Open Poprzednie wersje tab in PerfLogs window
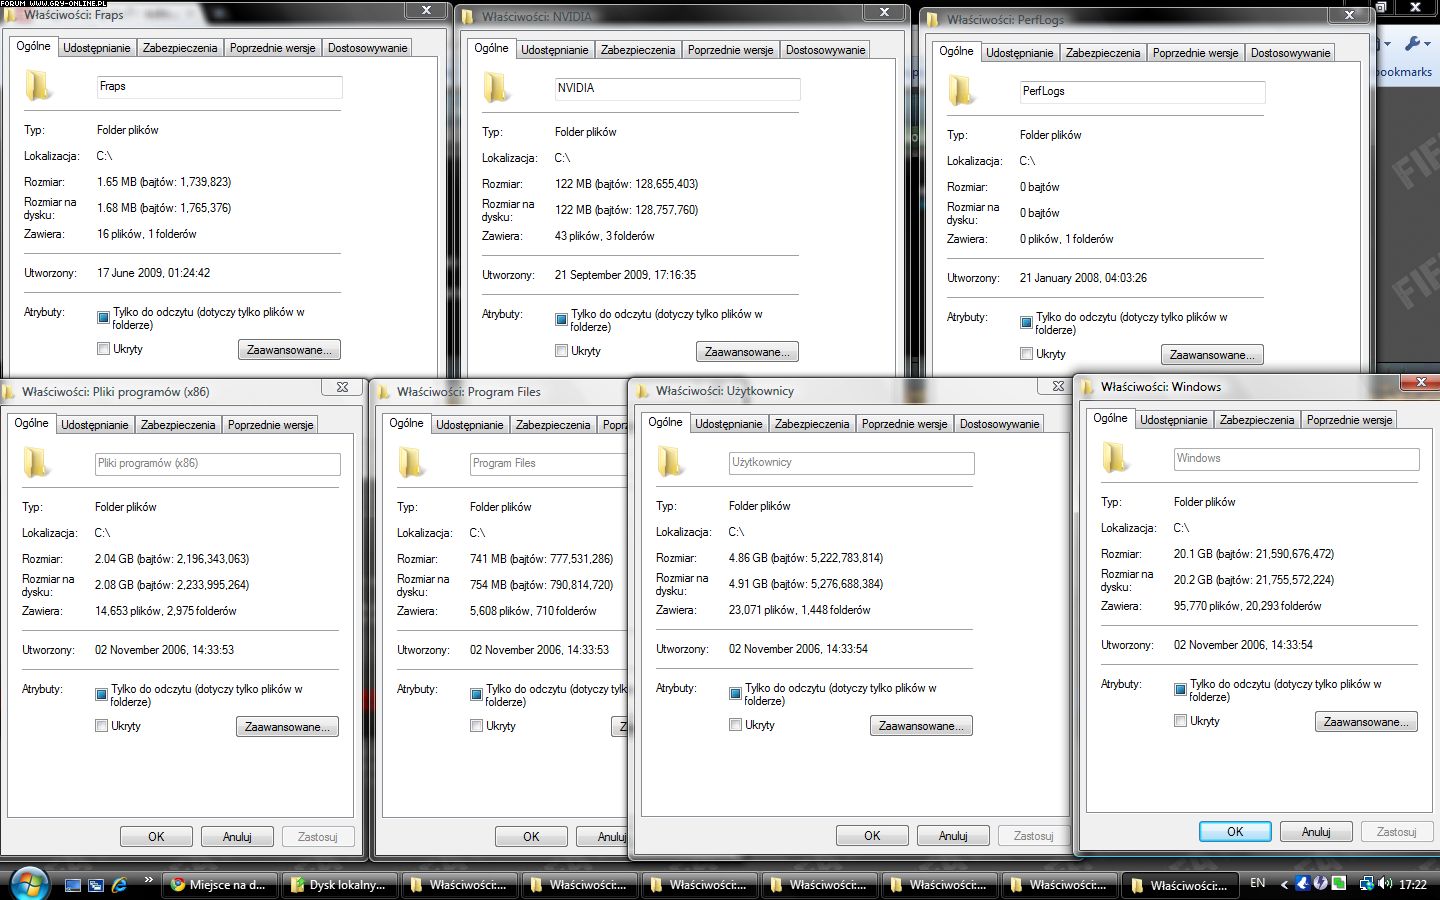Screen dimensions: 1440x900 1195,53
